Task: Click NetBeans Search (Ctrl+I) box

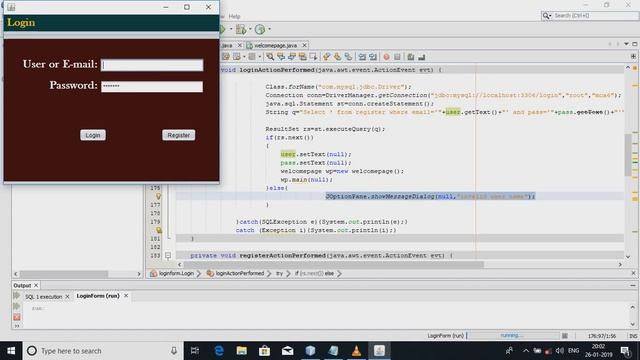Action: pos(590,16)
